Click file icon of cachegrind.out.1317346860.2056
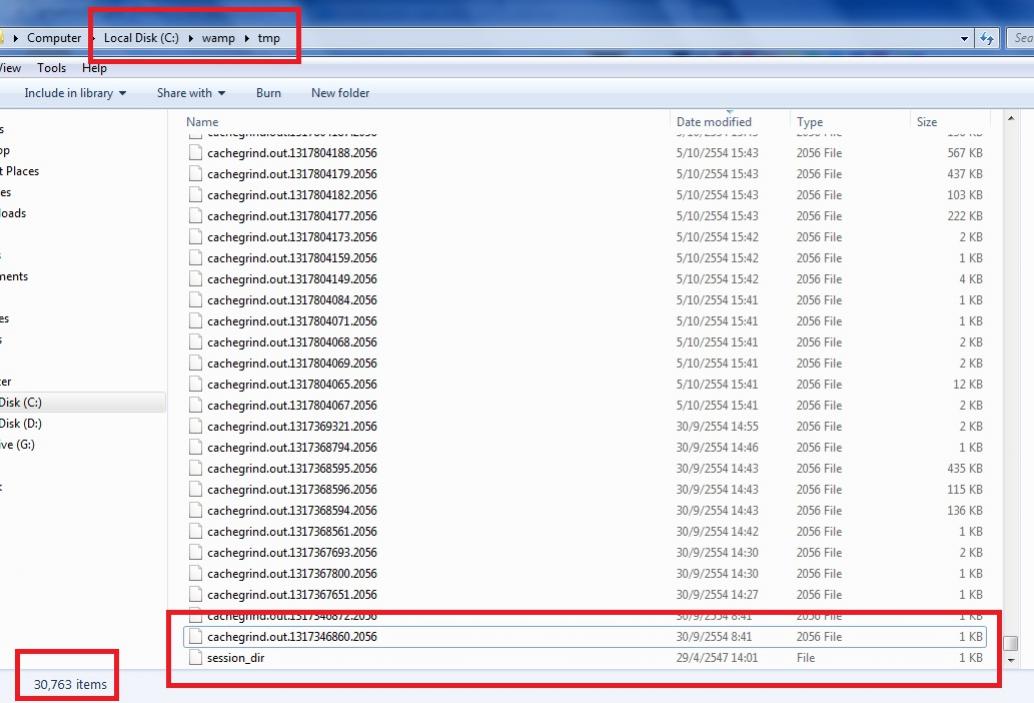 pyautogui.click(x=195, y=637)
